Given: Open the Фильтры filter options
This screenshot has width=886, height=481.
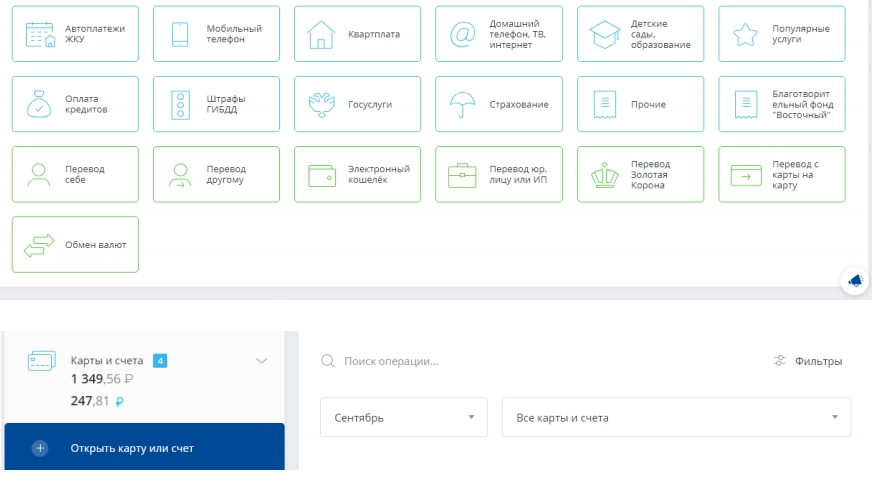Looking at the screenshot, I should [809, 361].
